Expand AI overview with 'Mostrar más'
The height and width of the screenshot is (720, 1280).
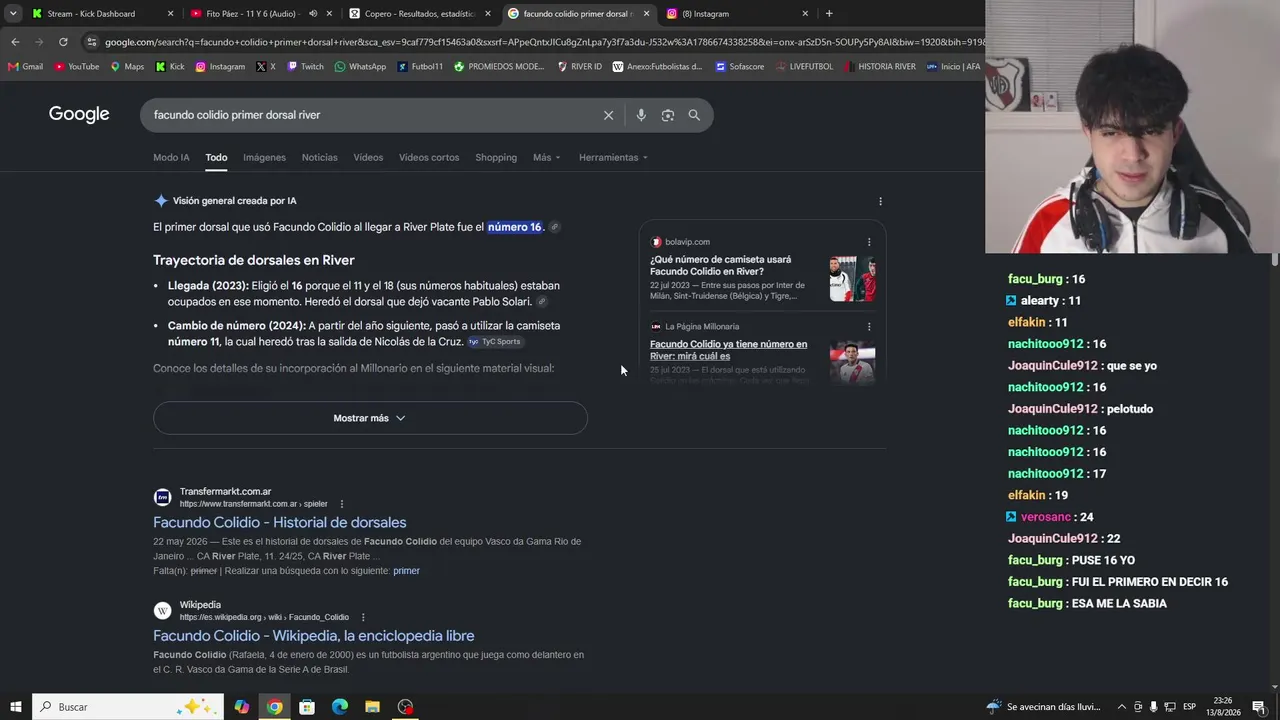[x=370, y=418]
